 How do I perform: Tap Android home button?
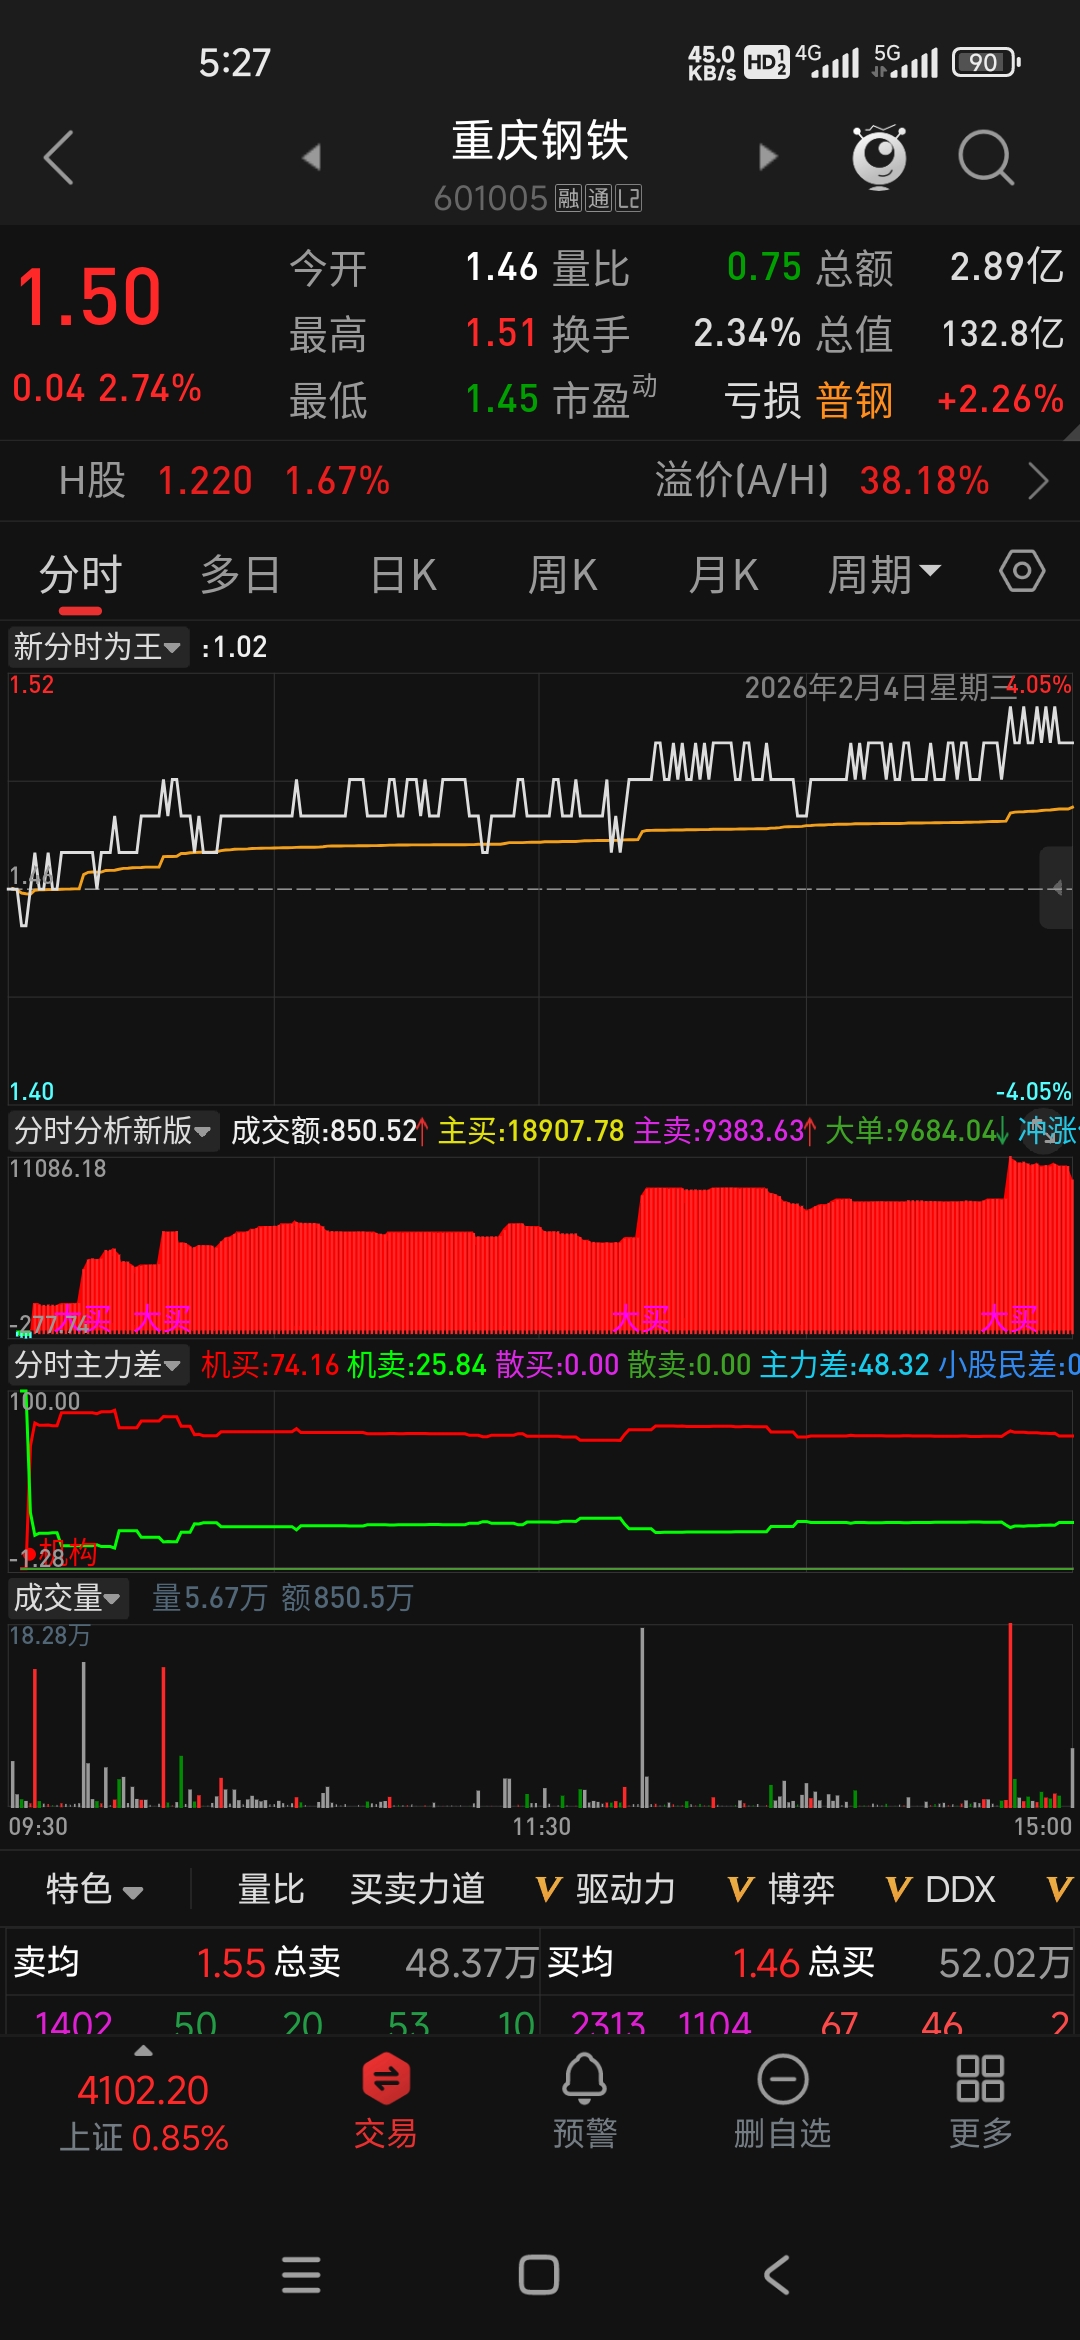[539, 2275]
